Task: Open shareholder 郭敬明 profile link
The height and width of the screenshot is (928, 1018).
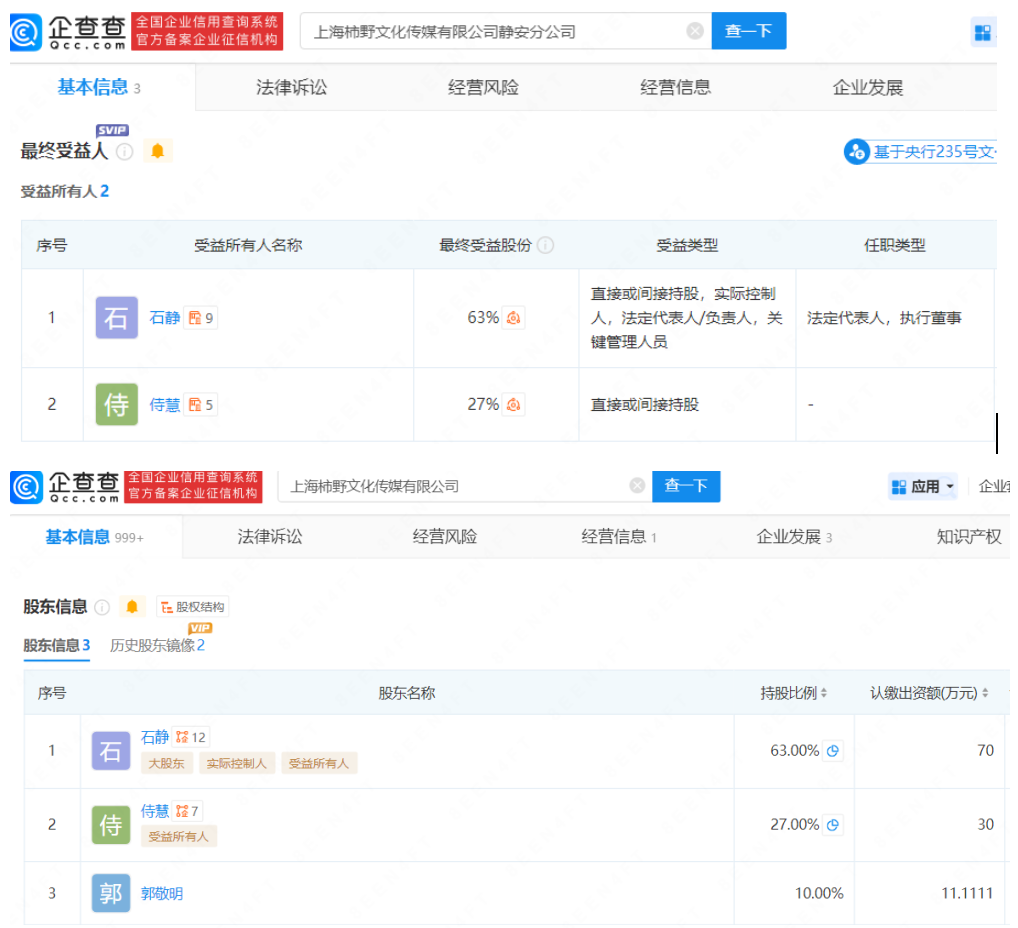Action: click(x=160, y=893)
